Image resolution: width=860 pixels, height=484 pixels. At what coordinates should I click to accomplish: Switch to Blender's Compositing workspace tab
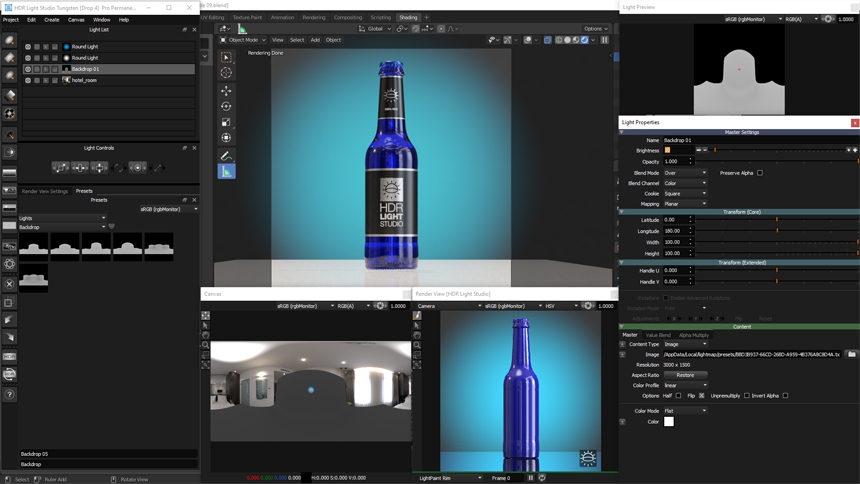pos(348,18)
